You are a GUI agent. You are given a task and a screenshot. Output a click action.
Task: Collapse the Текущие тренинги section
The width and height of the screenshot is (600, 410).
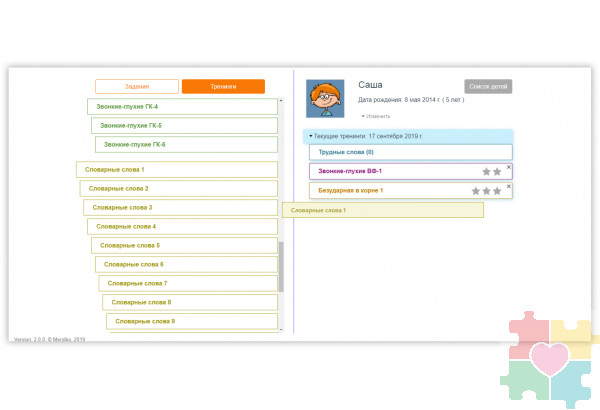pyautogui.click(x=311, y=135)
